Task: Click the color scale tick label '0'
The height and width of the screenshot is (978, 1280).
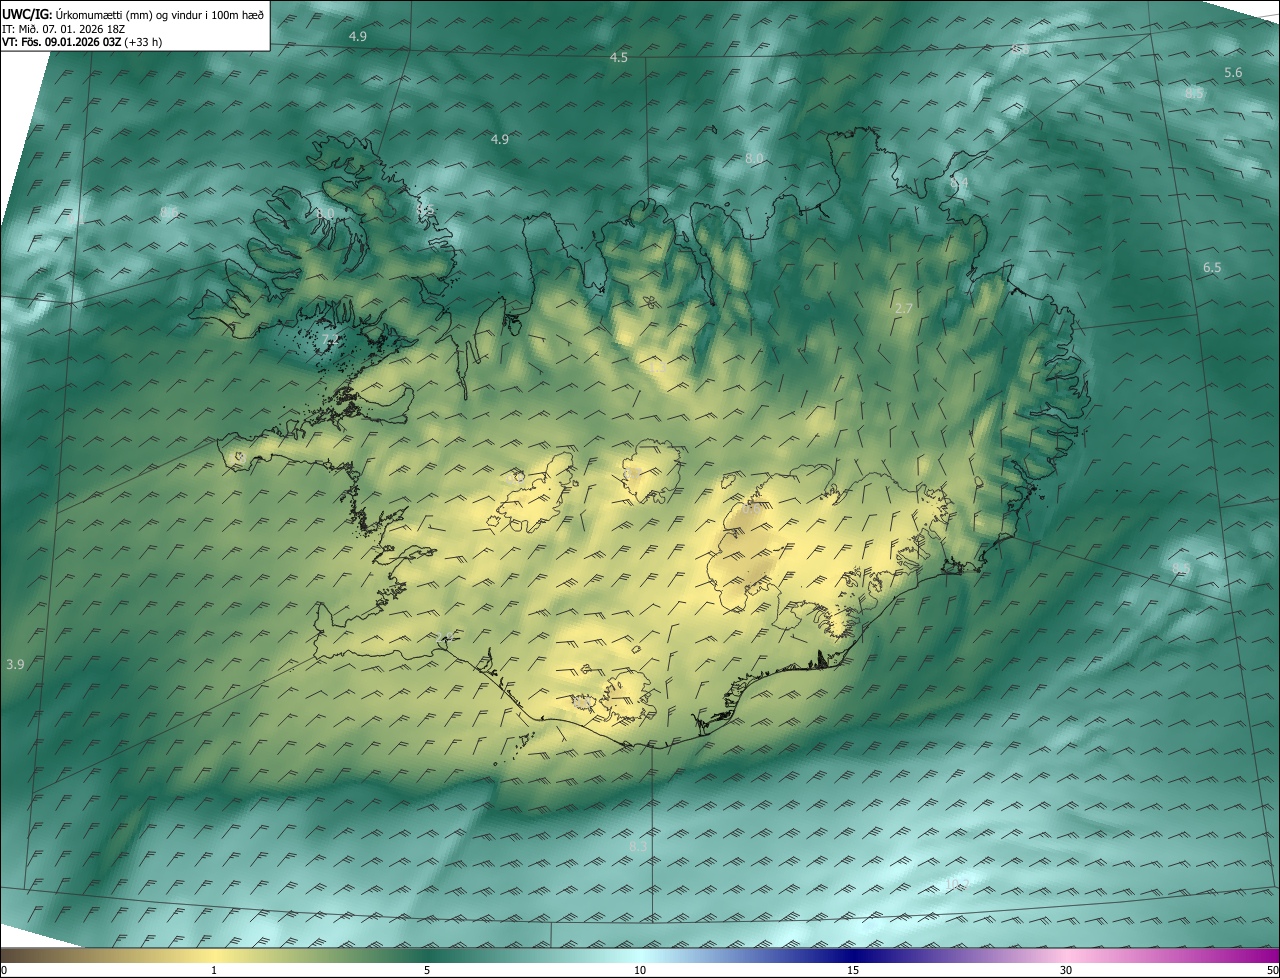Action: [x=3, y=971]
